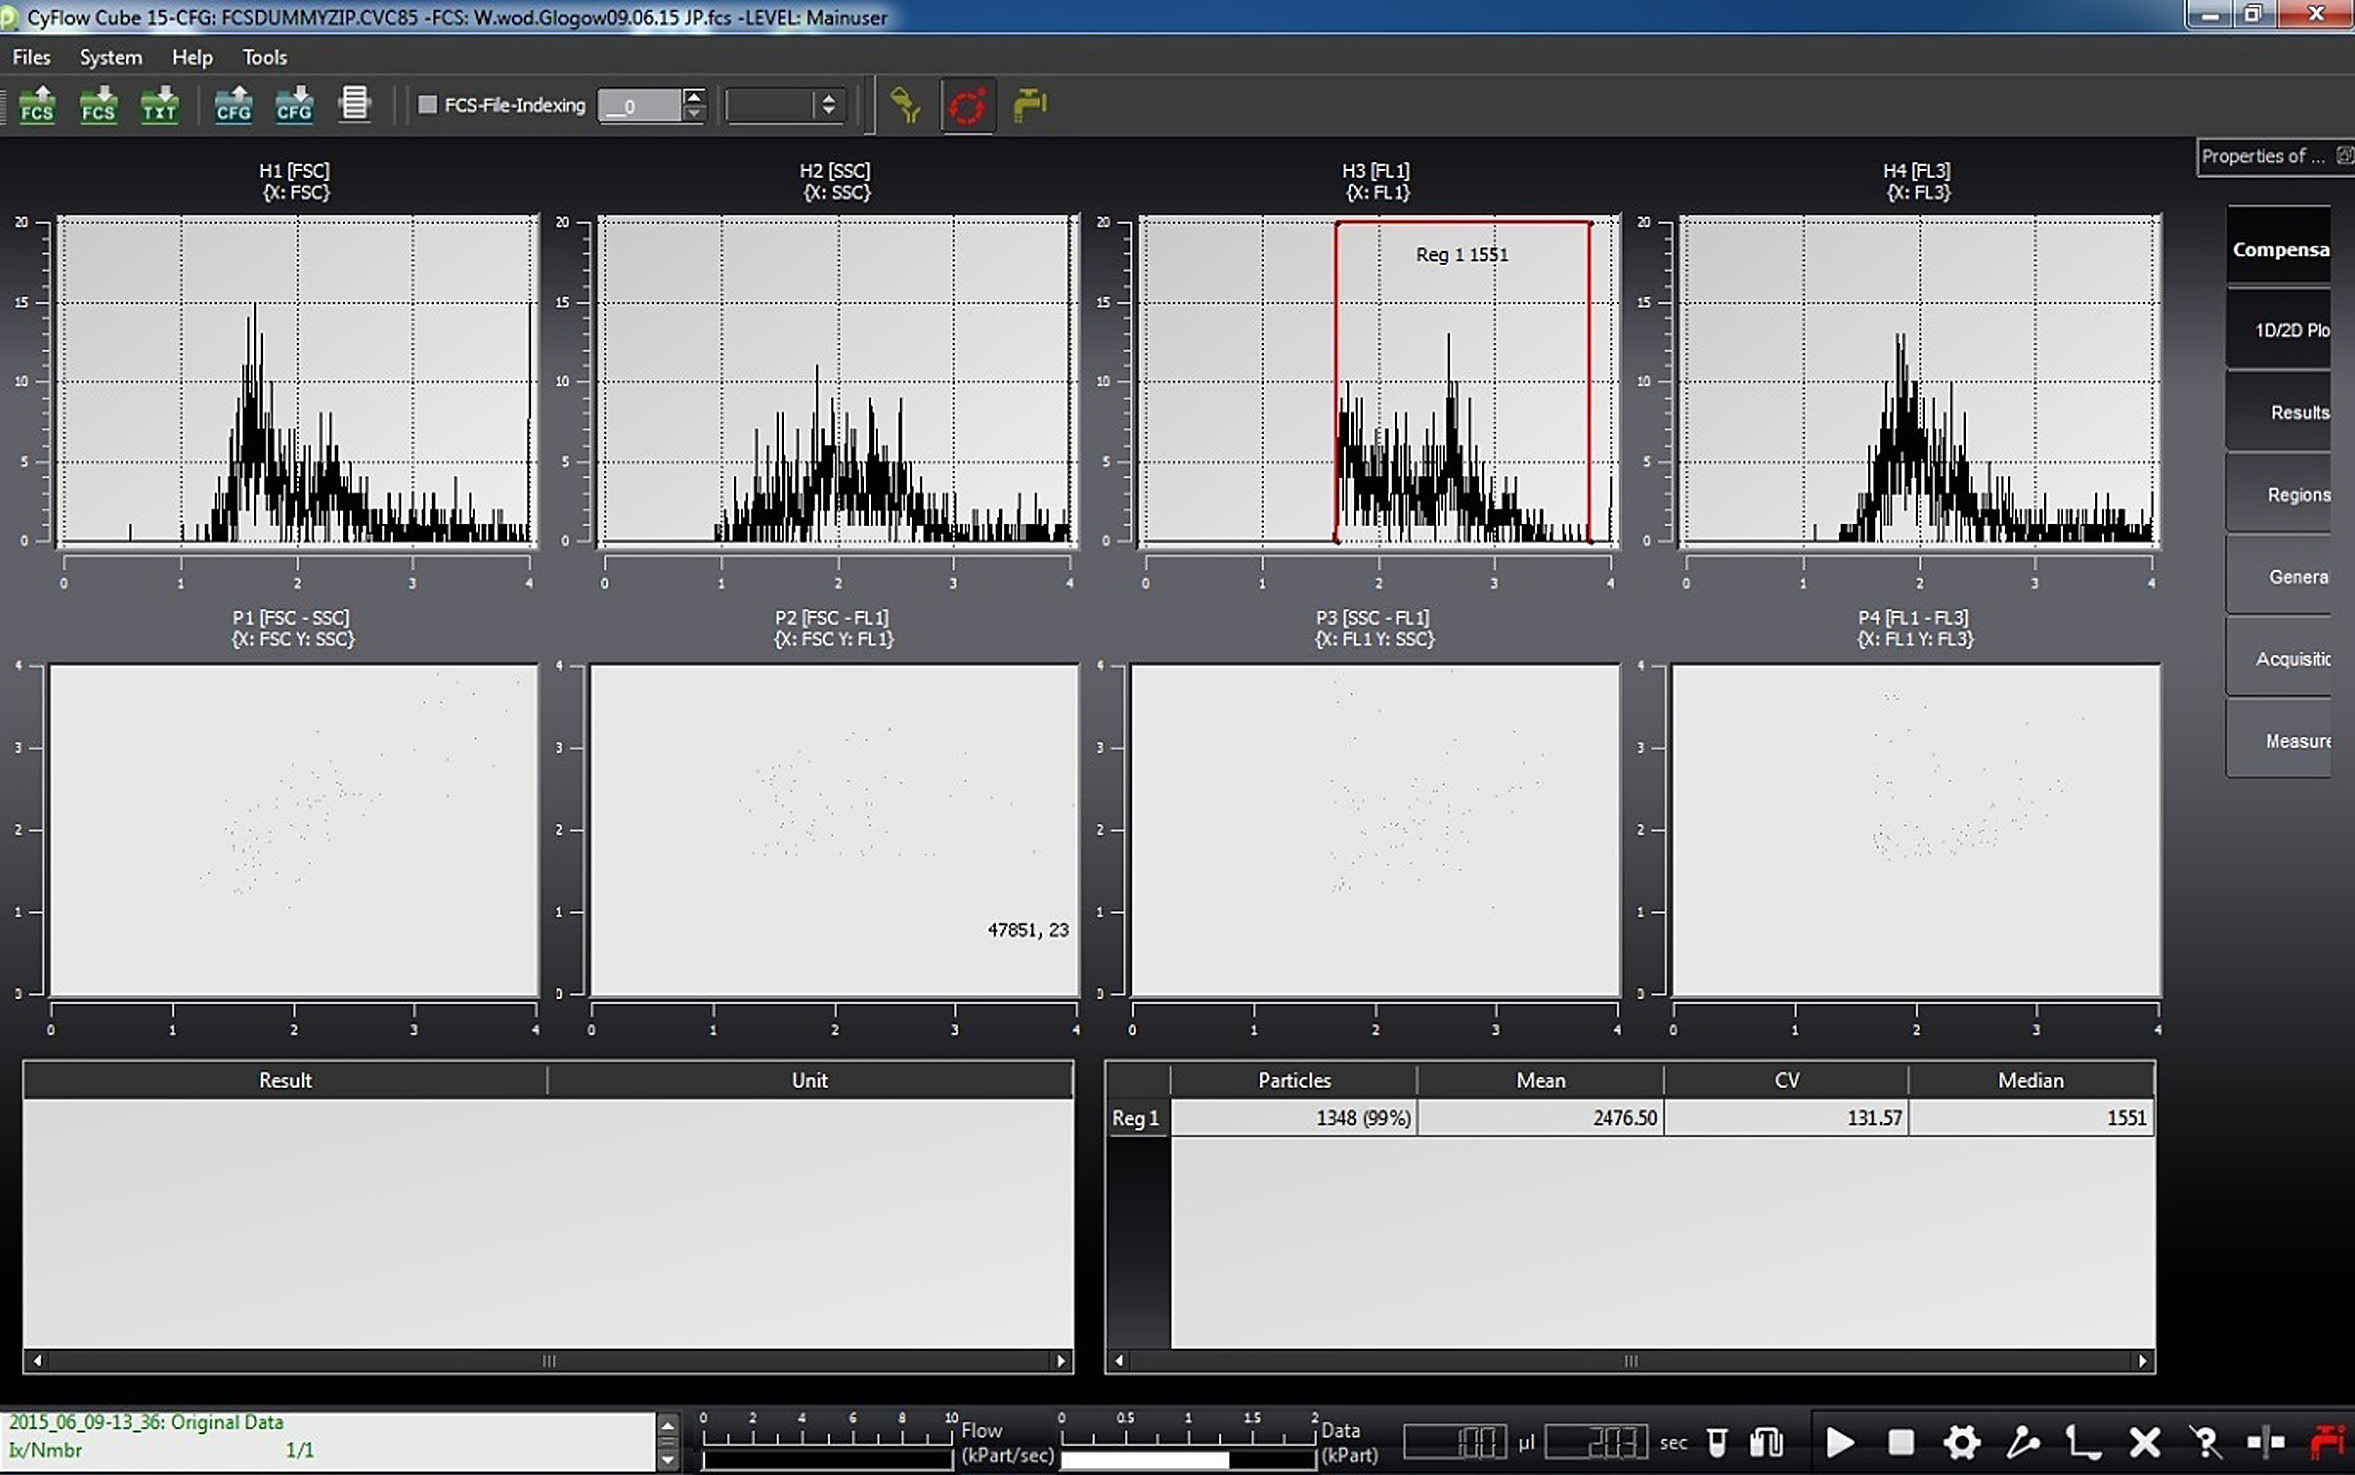Image resolution: width=2355 pixels, height=1475 pixels.
Task: Click the Unit column header
Action: pos(810,1080)
